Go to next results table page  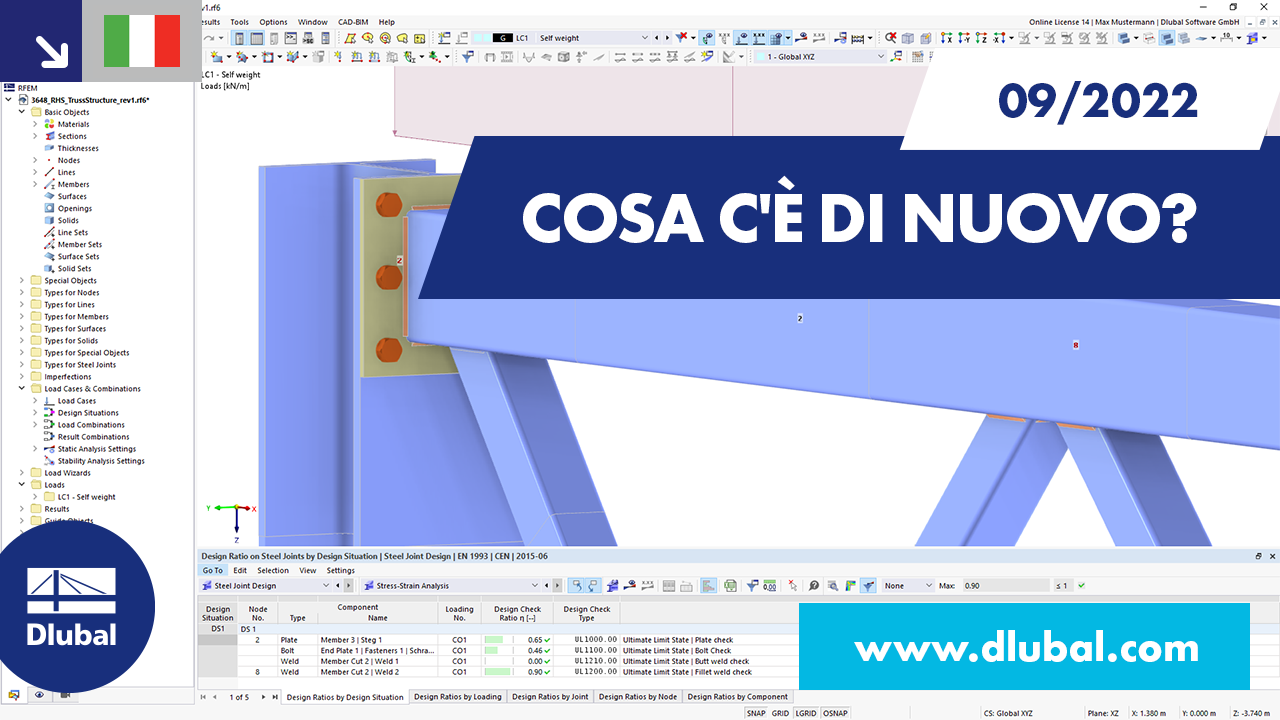[x=263, y=697]
